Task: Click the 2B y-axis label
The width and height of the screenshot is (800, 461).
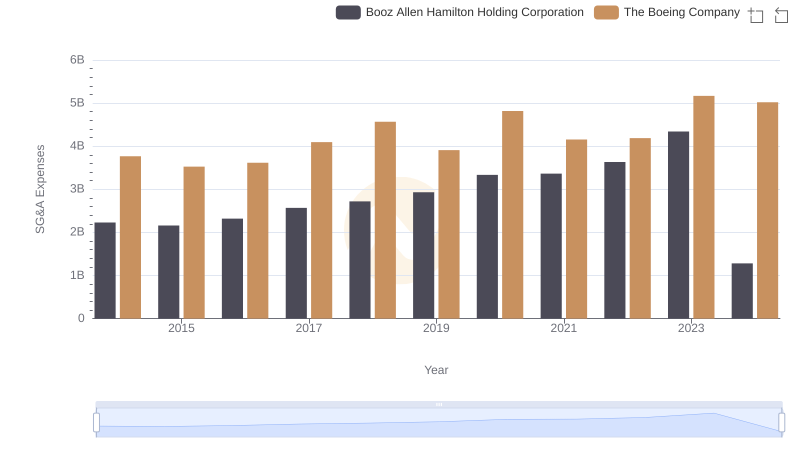Action: (77, 232)
